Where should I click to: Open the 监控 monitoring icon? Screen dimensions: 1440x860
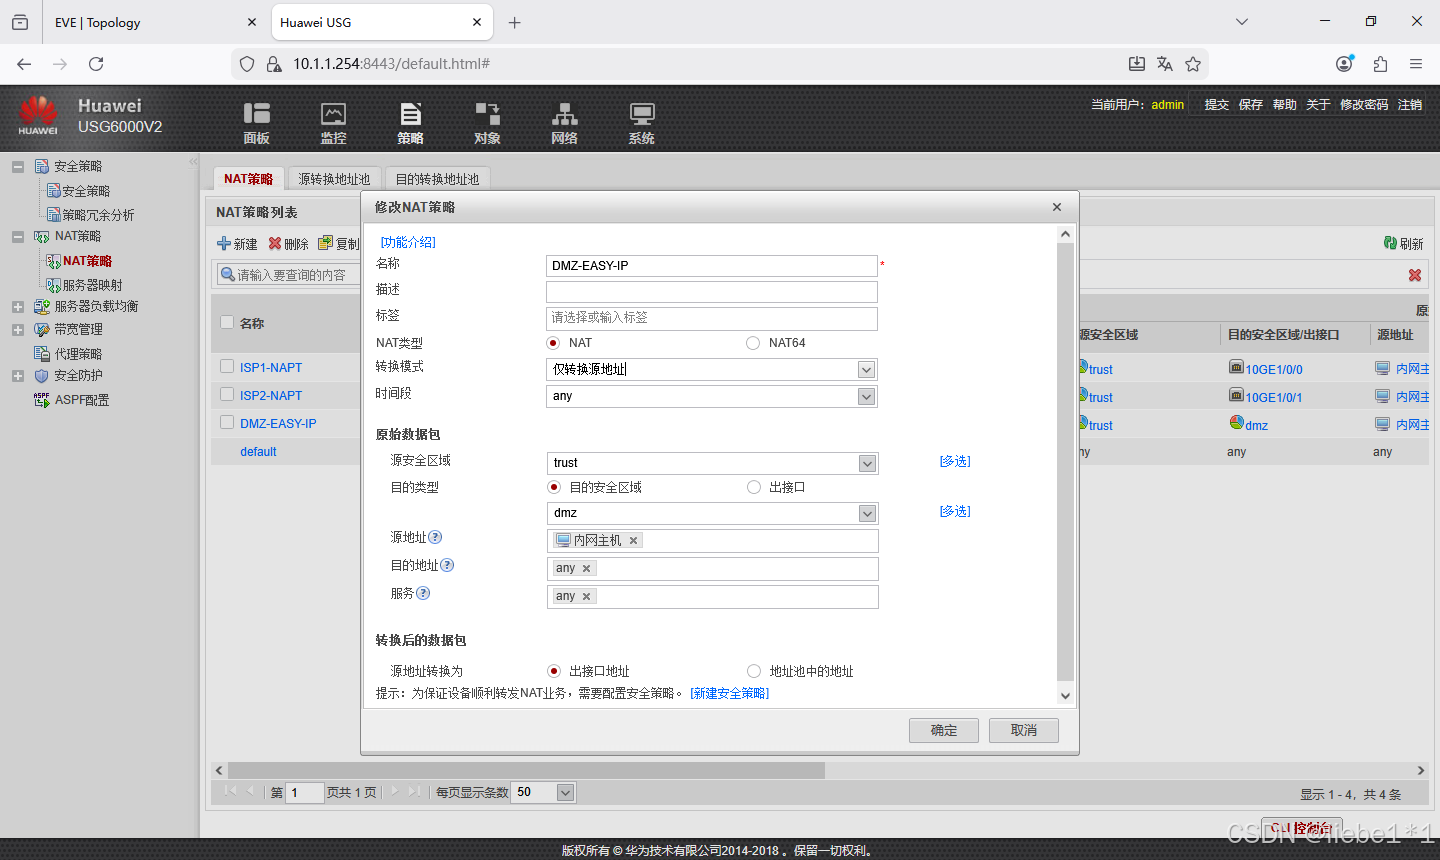click(333, 122)
